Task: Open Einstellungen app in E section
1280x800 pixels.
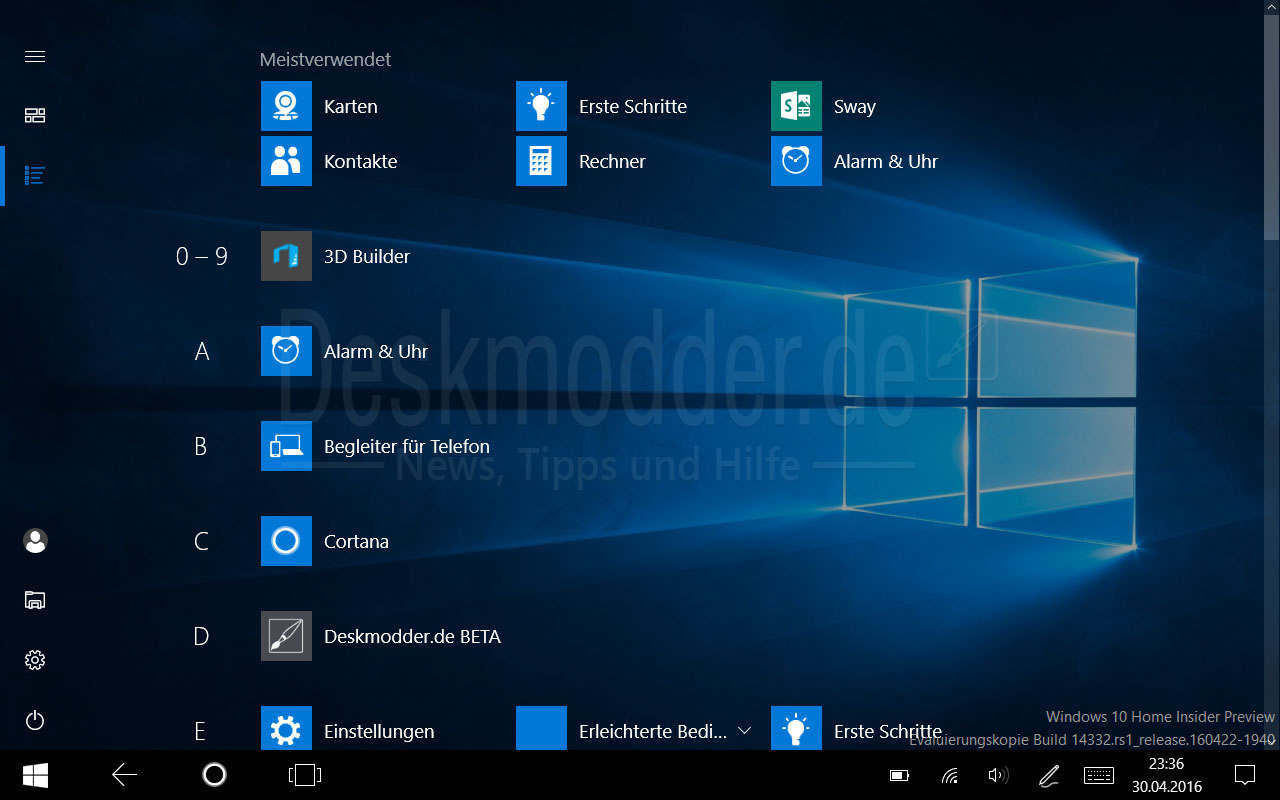Action: pyautogui.click(x=286, y=730)
